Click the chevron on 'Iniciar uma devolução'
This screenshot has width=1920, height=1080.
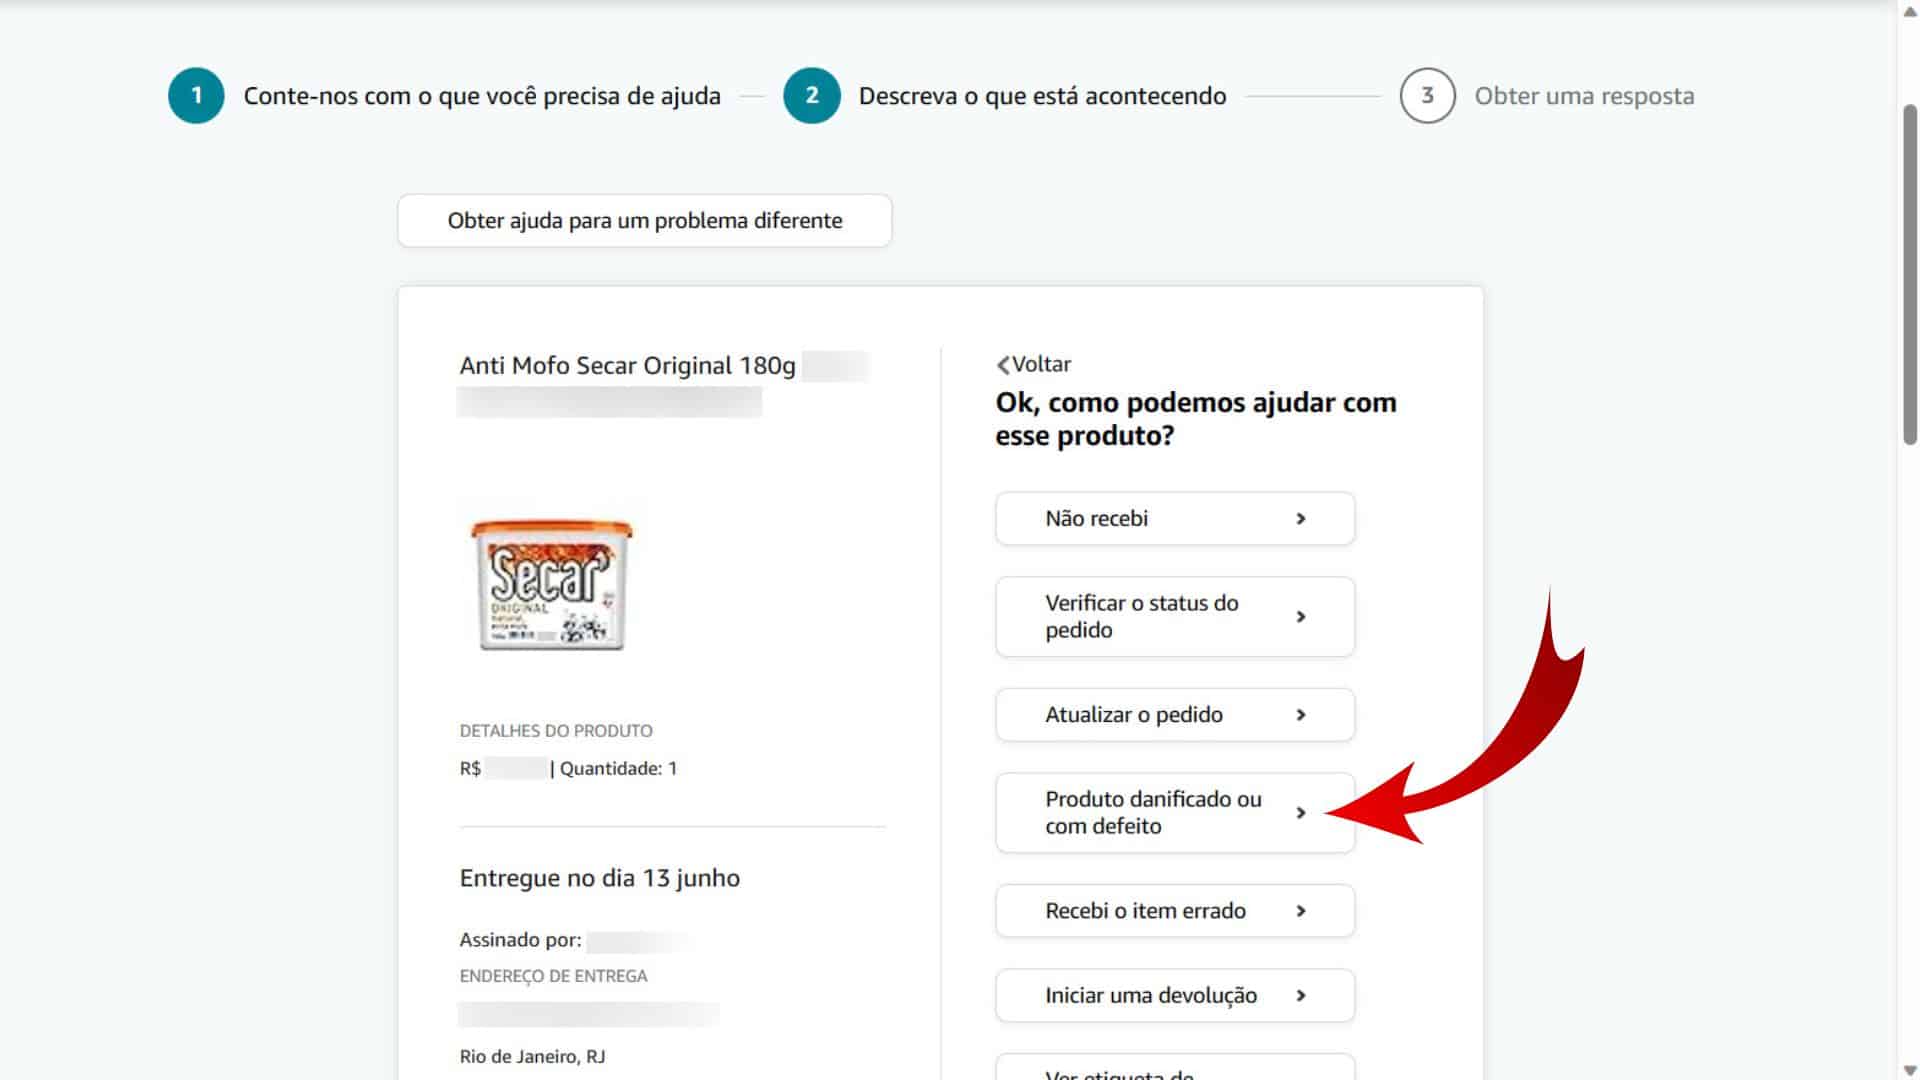(1301, 995)
